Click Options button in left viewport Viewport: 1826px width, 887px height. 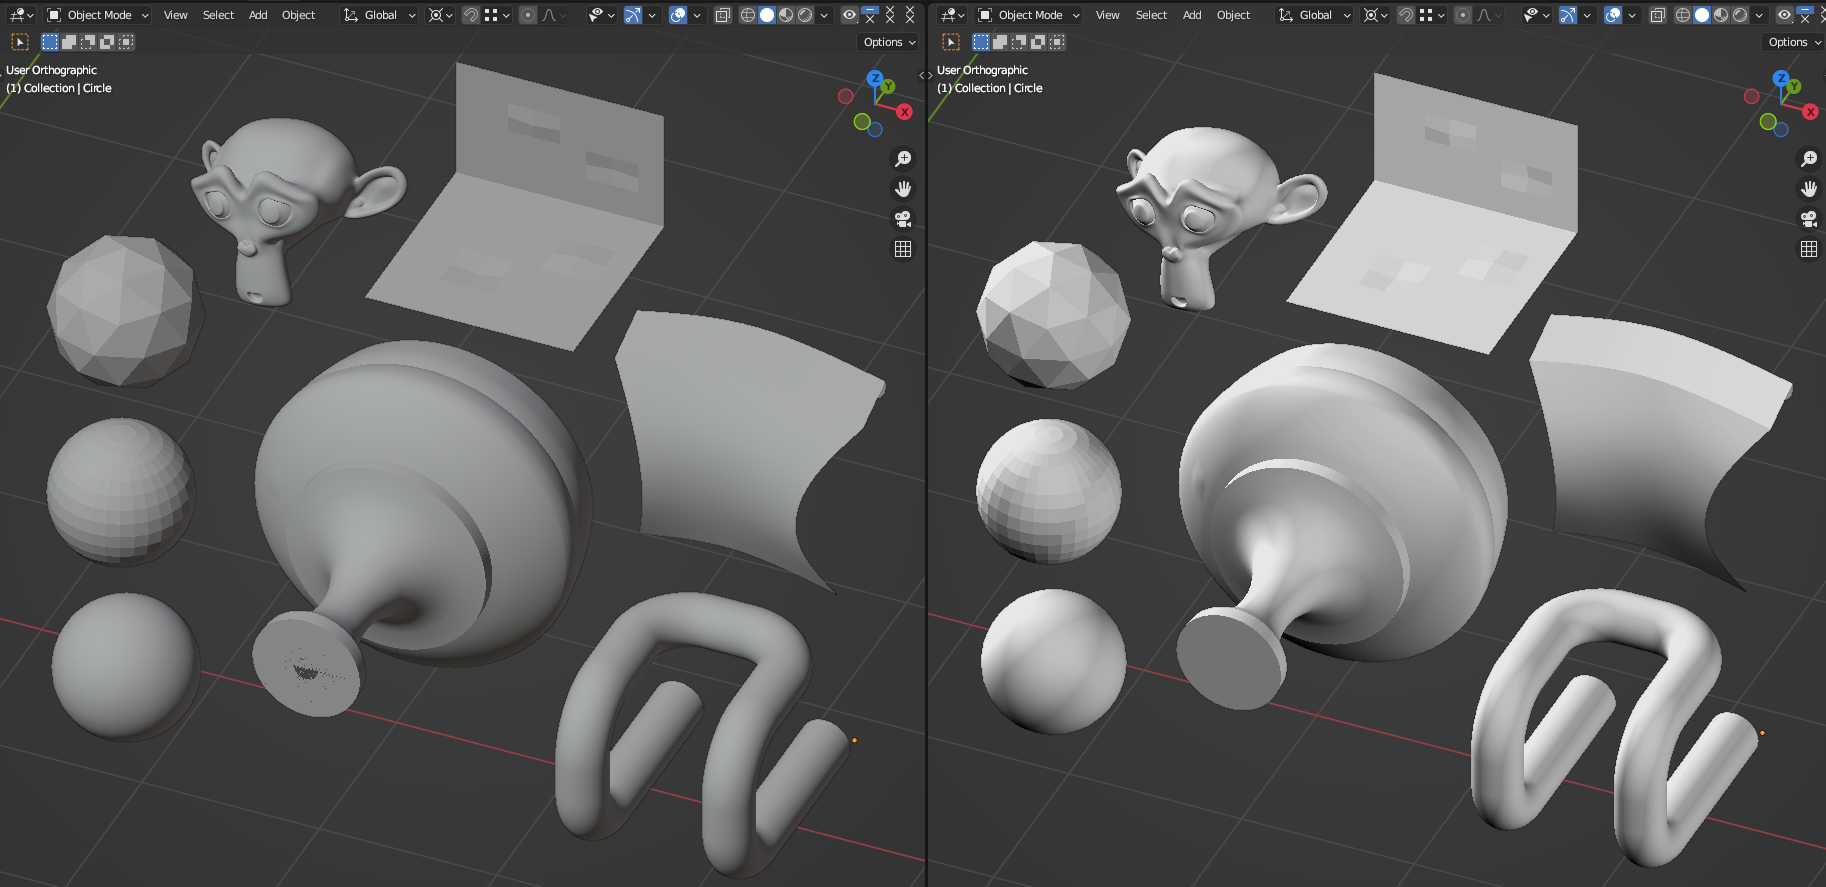pos(889,42)
